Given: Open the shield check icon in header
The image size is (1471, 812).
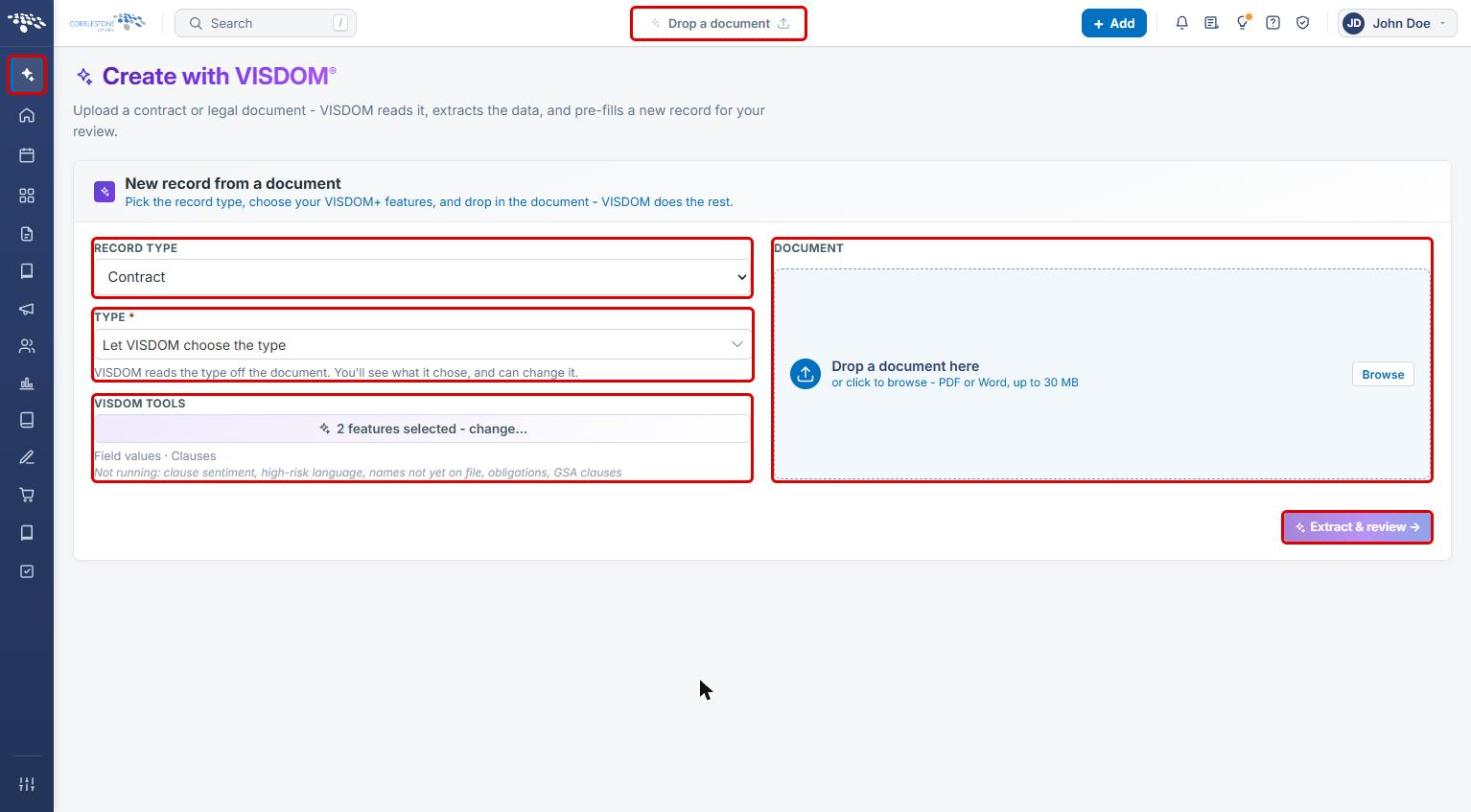Looking at the screenshot, I should [1303, 23].
